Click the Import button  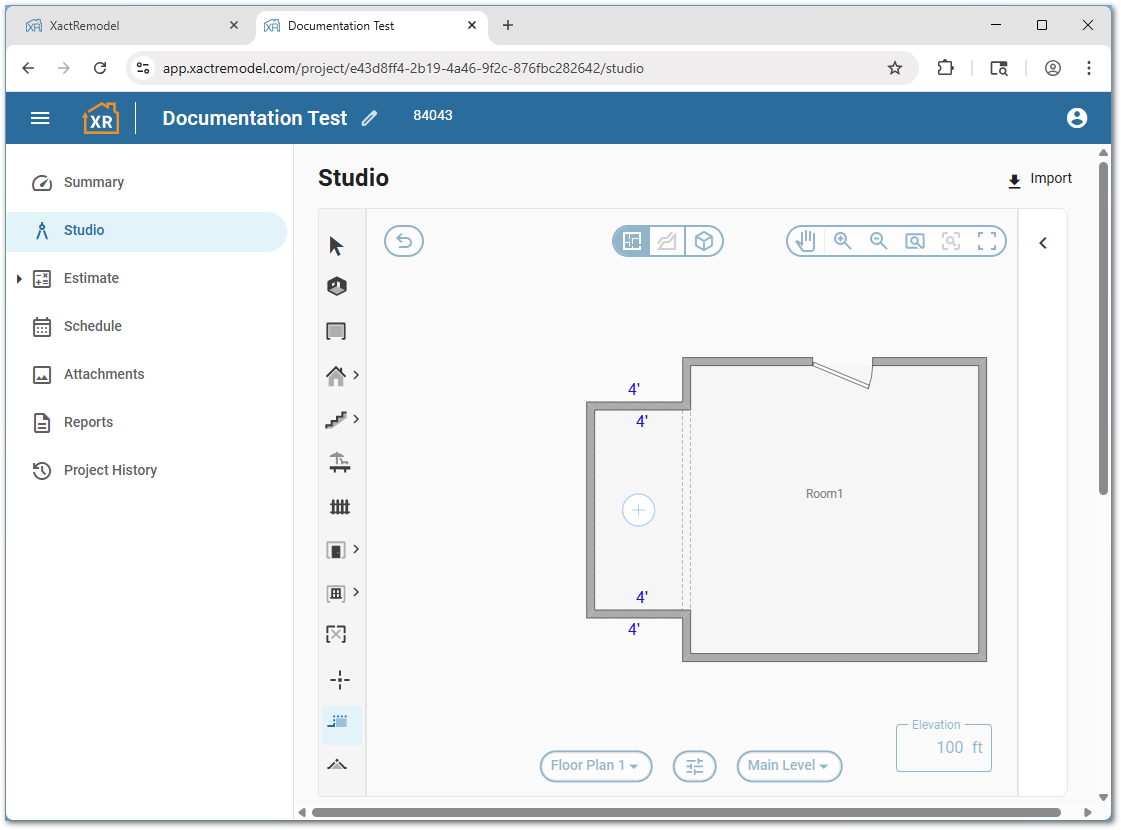(x=1039, y=179)
